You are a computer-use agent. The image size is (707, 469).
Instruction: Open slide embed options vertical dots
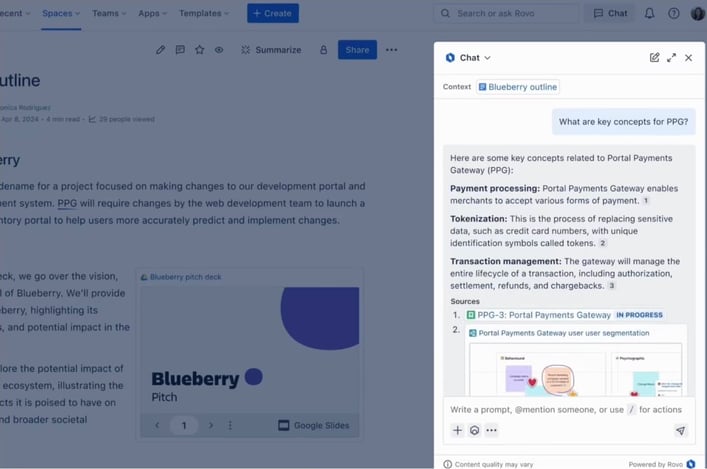click(x=230, y=425)
